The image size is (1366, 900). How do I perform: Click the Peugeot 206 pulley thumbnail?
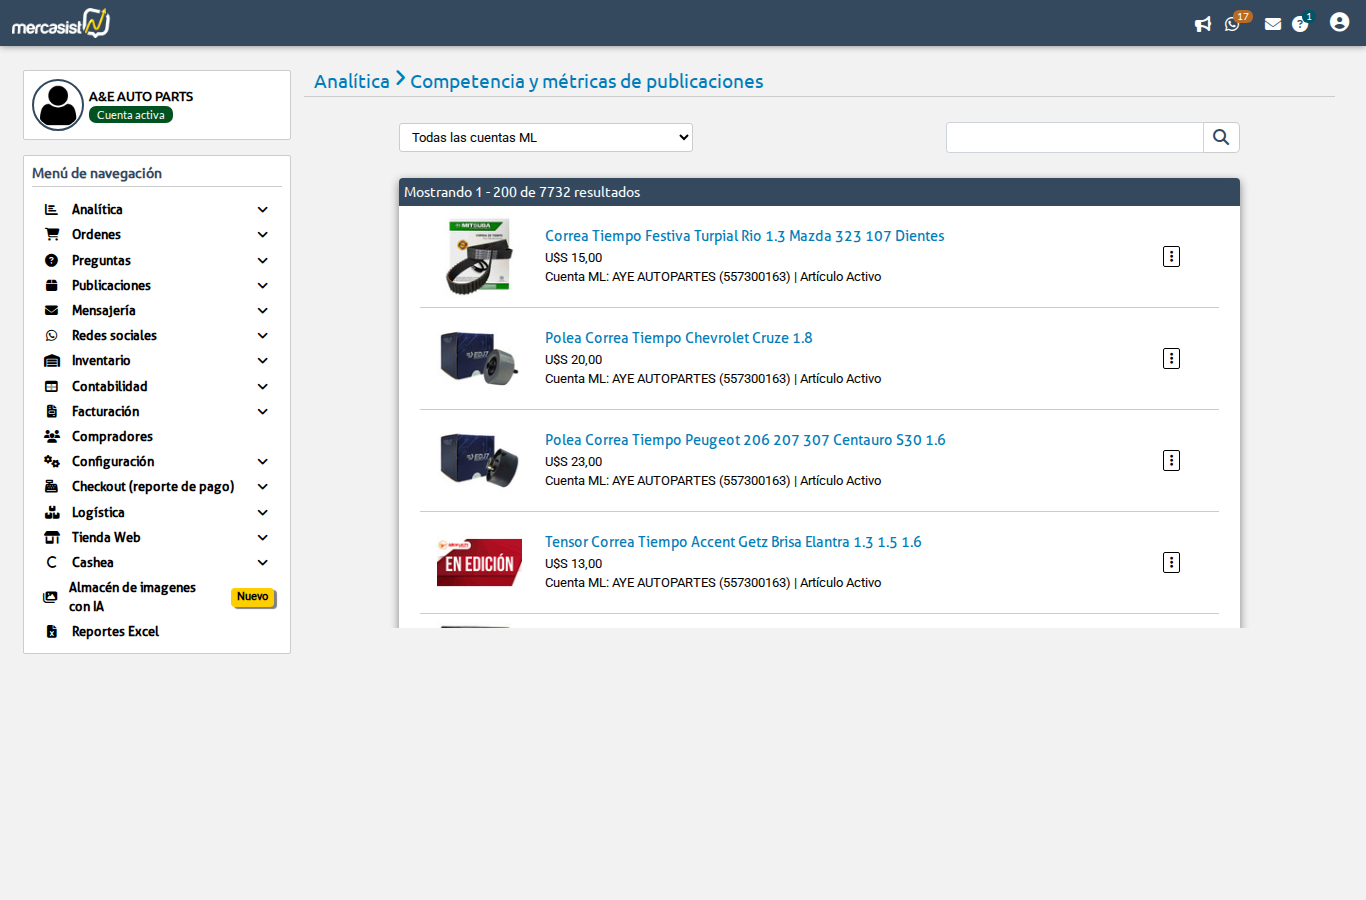[x=479, y=460]
